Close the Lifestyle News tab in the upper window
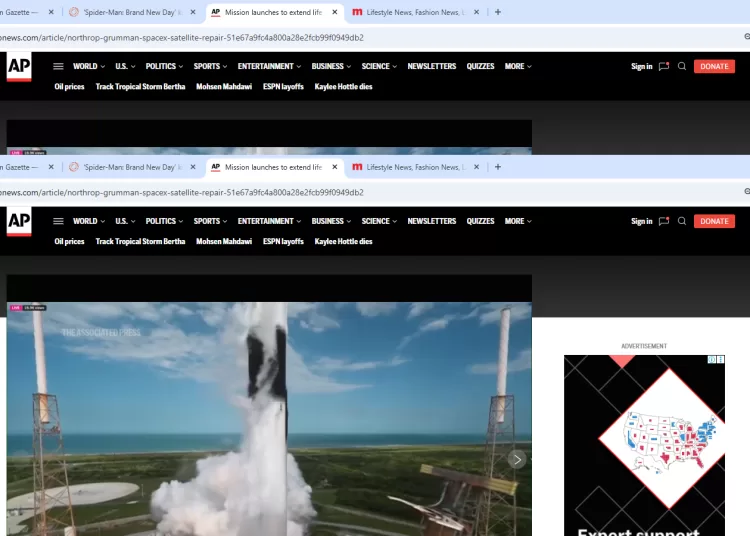750x536 pixels. click(x=476, y=12)
